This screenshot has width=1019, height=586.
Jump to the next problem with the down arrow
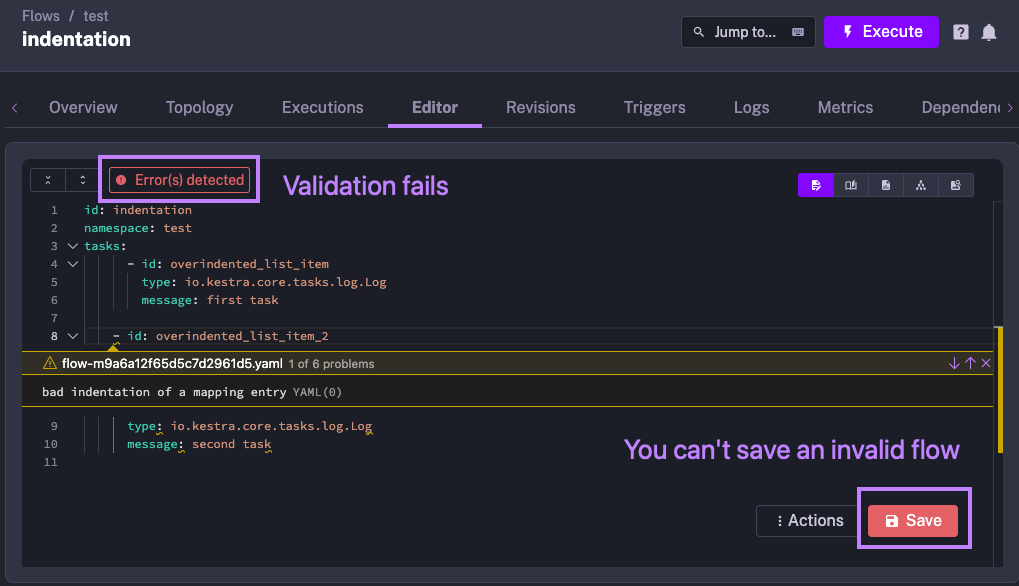pos(953,363)
